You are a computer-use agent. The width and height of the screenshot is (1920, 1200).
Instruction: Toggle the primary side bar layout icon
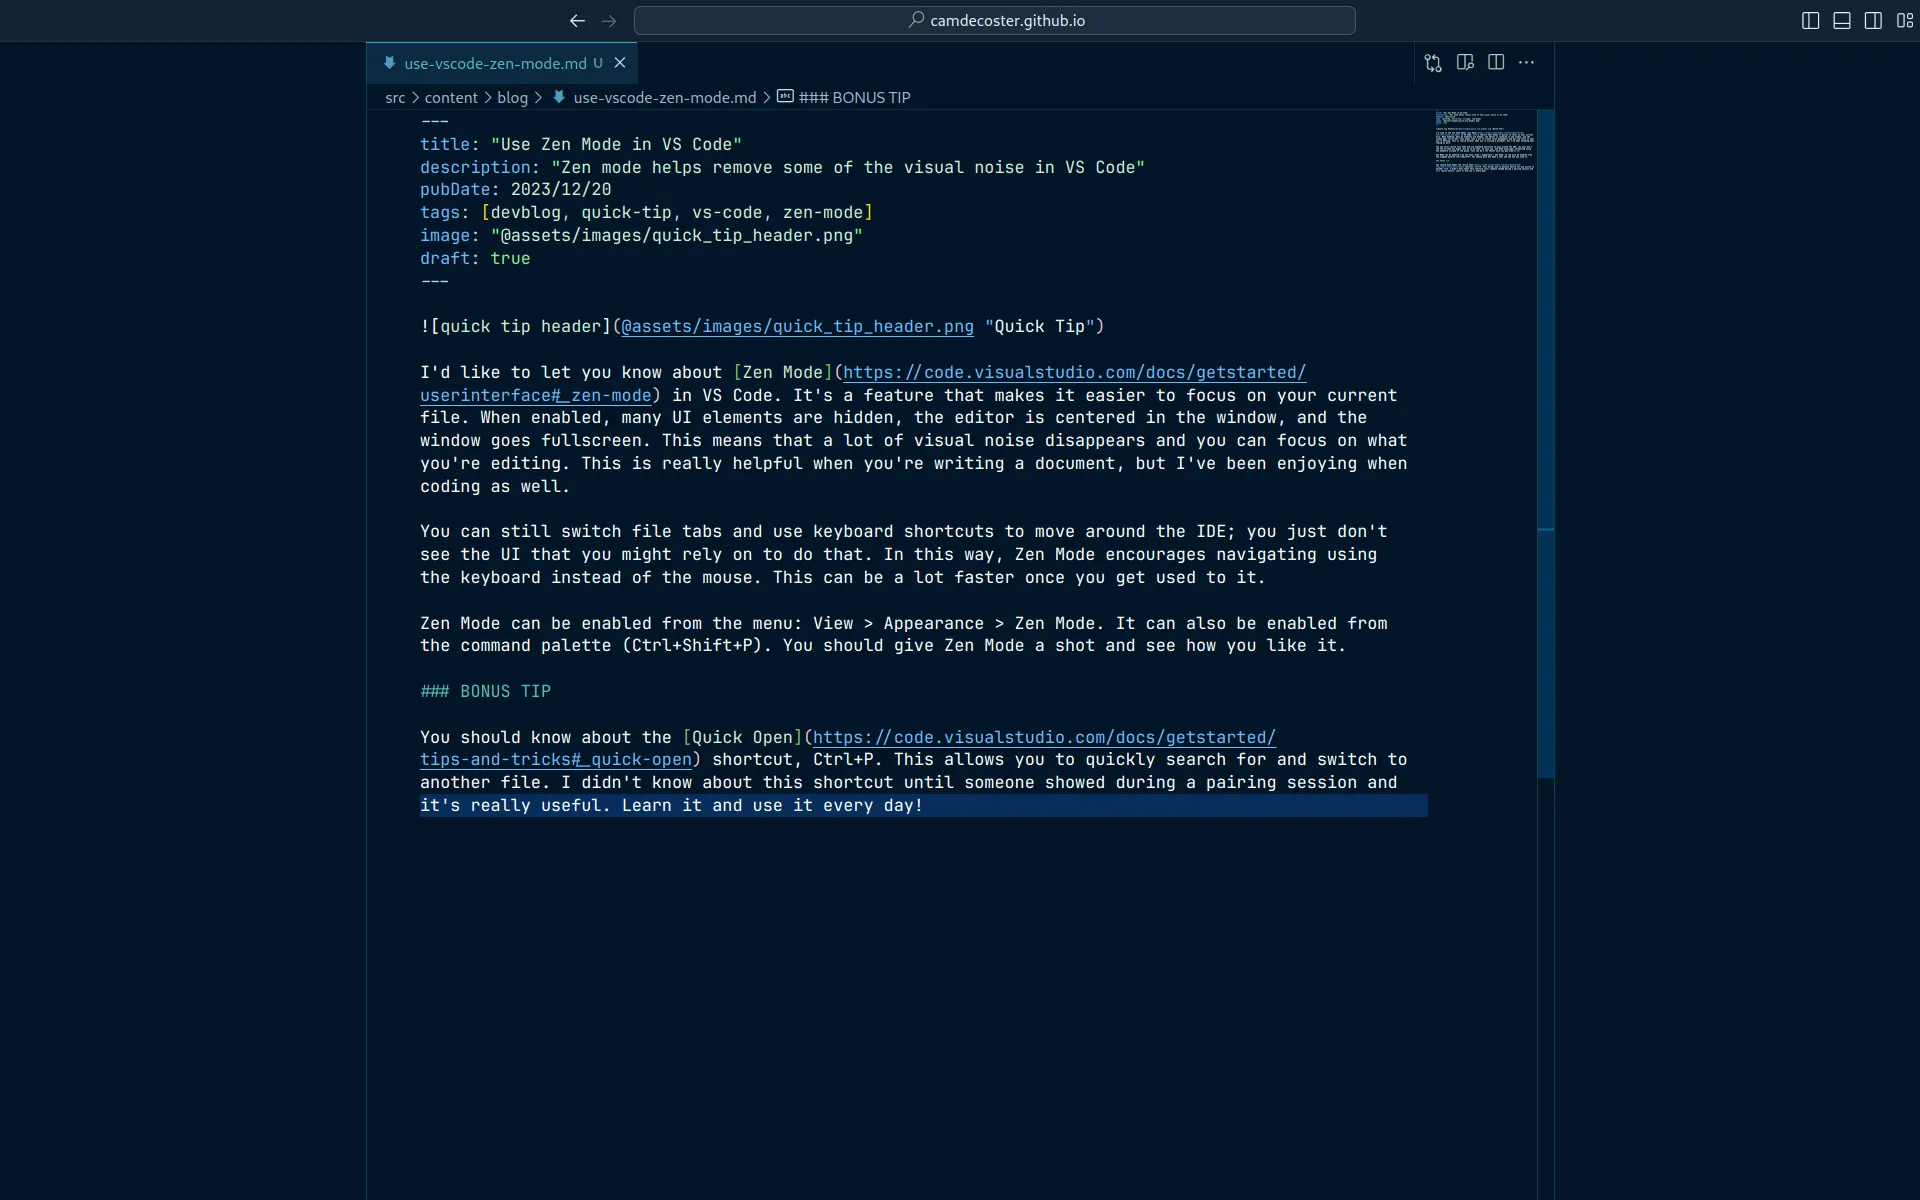click(x=1810, y=20)
